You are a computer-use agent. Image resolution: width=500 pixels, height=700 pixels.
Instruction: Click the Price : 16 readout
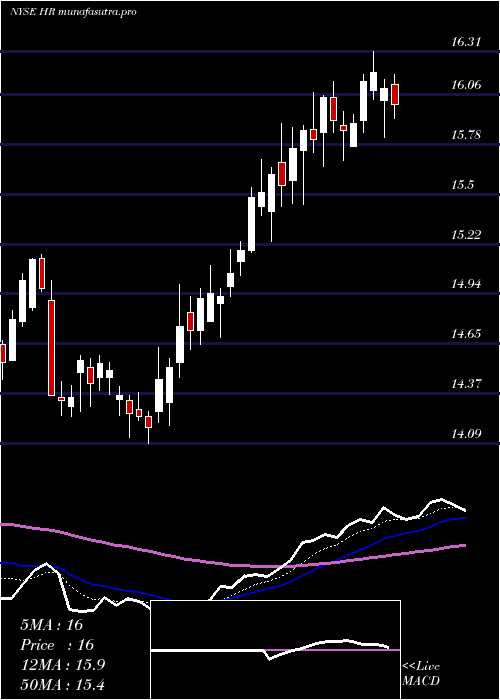pos(57,645)
